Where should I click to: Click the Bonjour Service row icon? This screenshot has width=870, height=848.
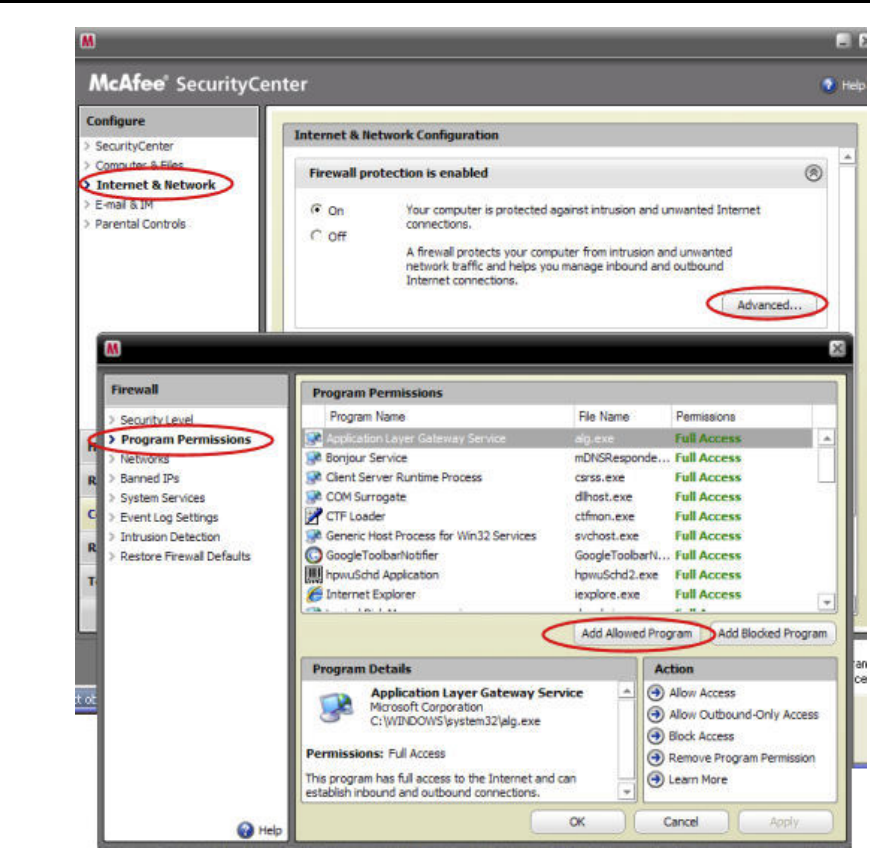(x=313, y=458)
